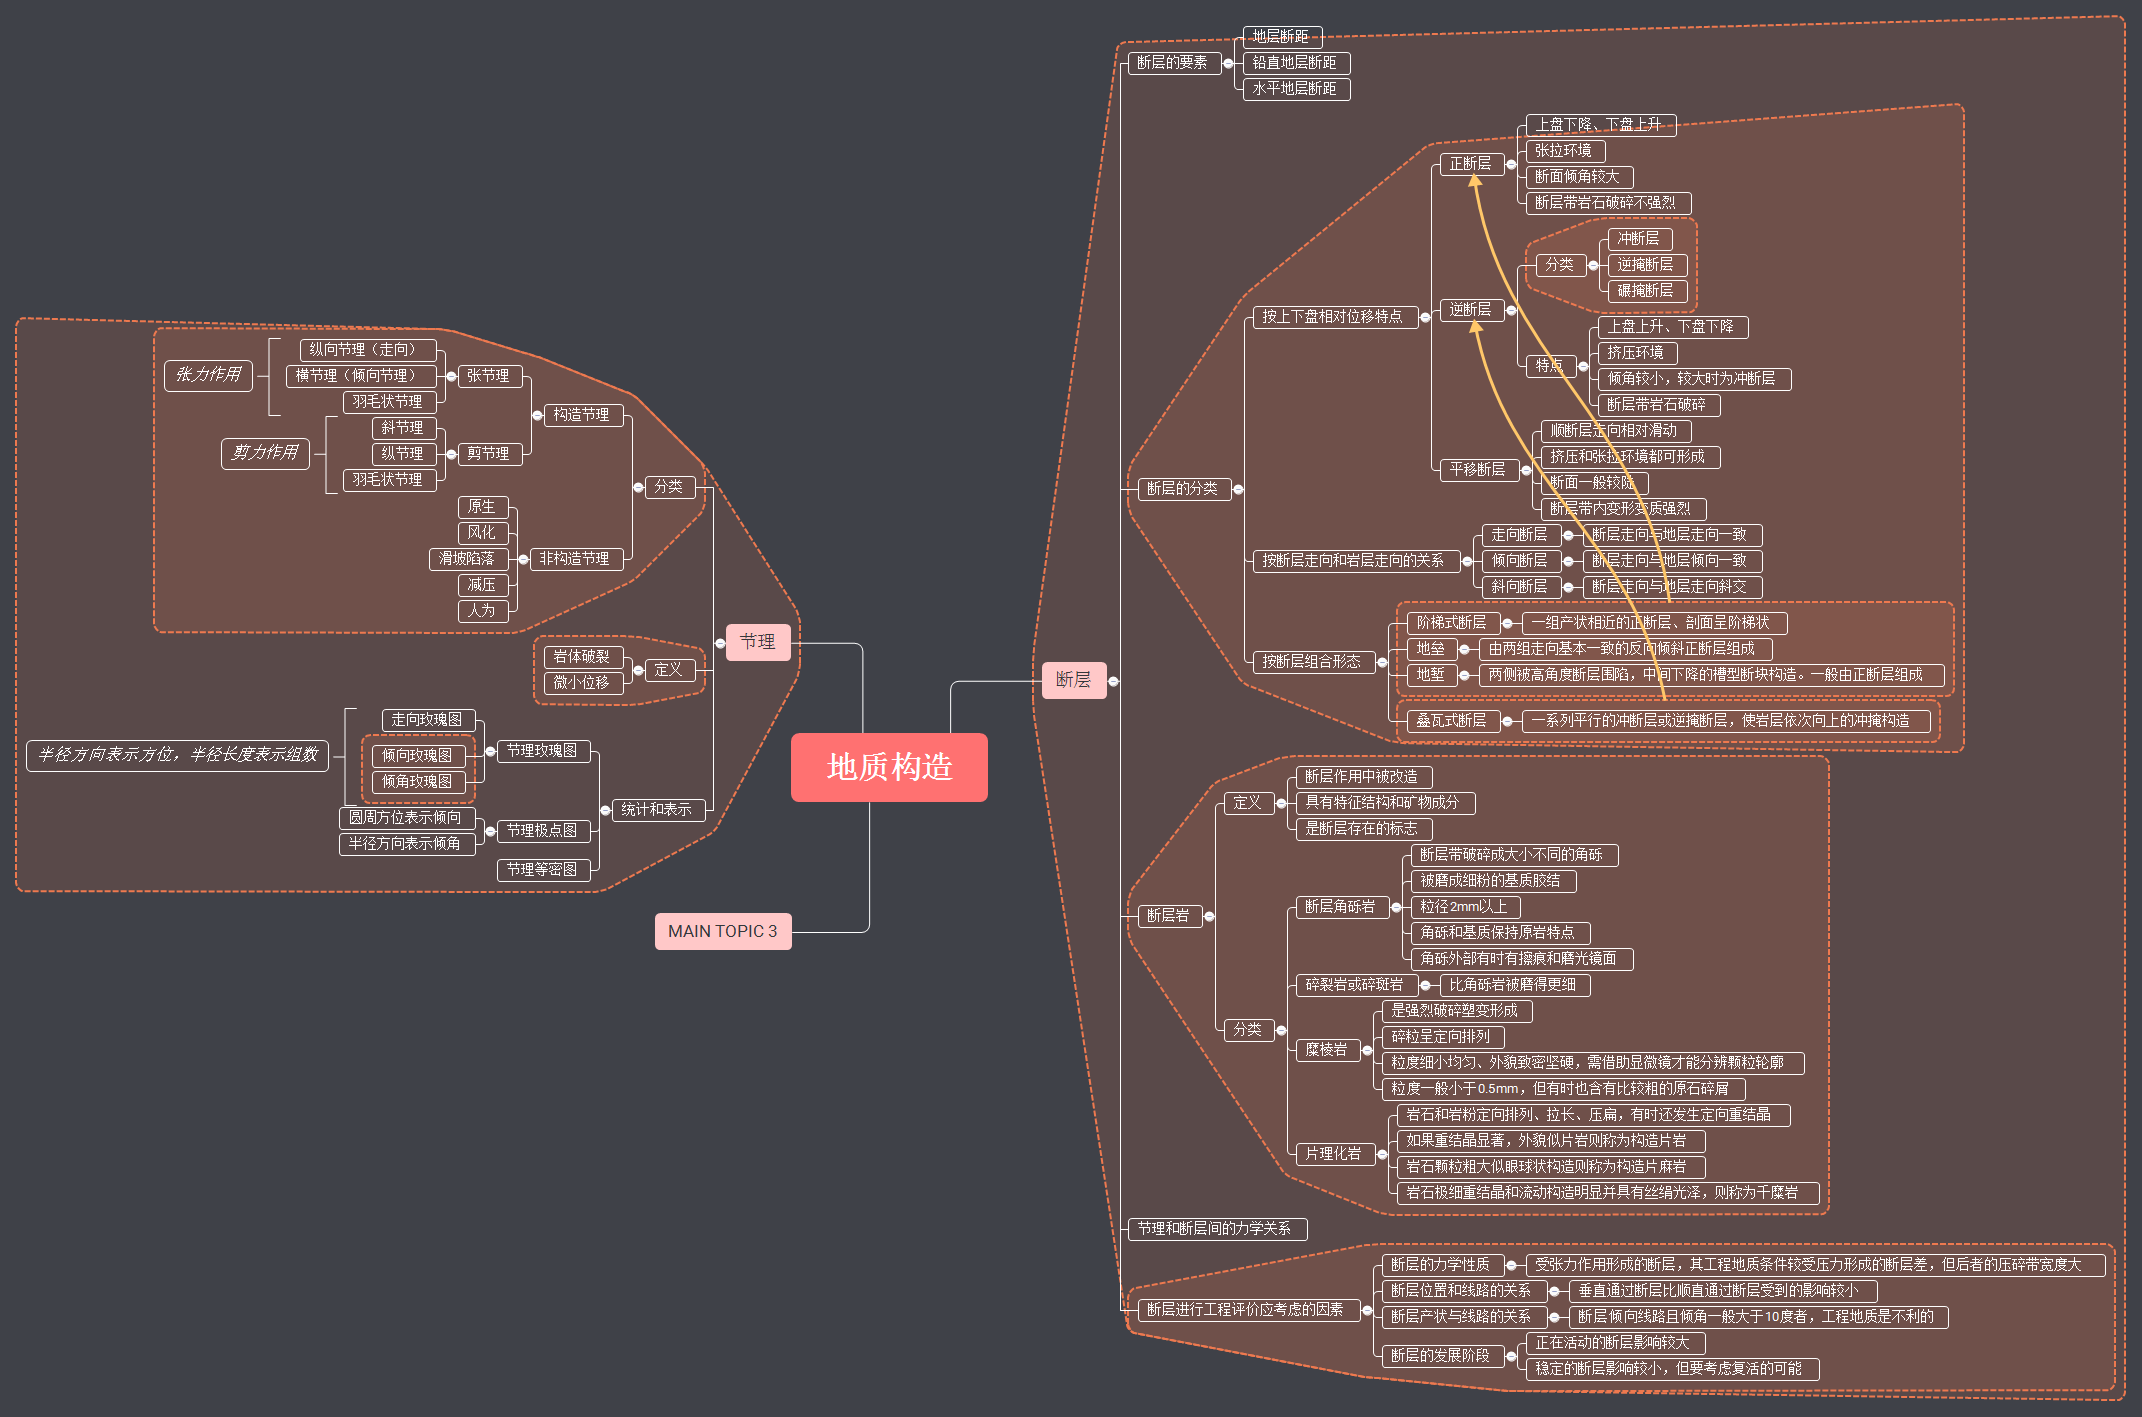This screenshot has width=2142, height=1417.
Task: Select the 张力作用 node
Action: (x=207, y=376)
